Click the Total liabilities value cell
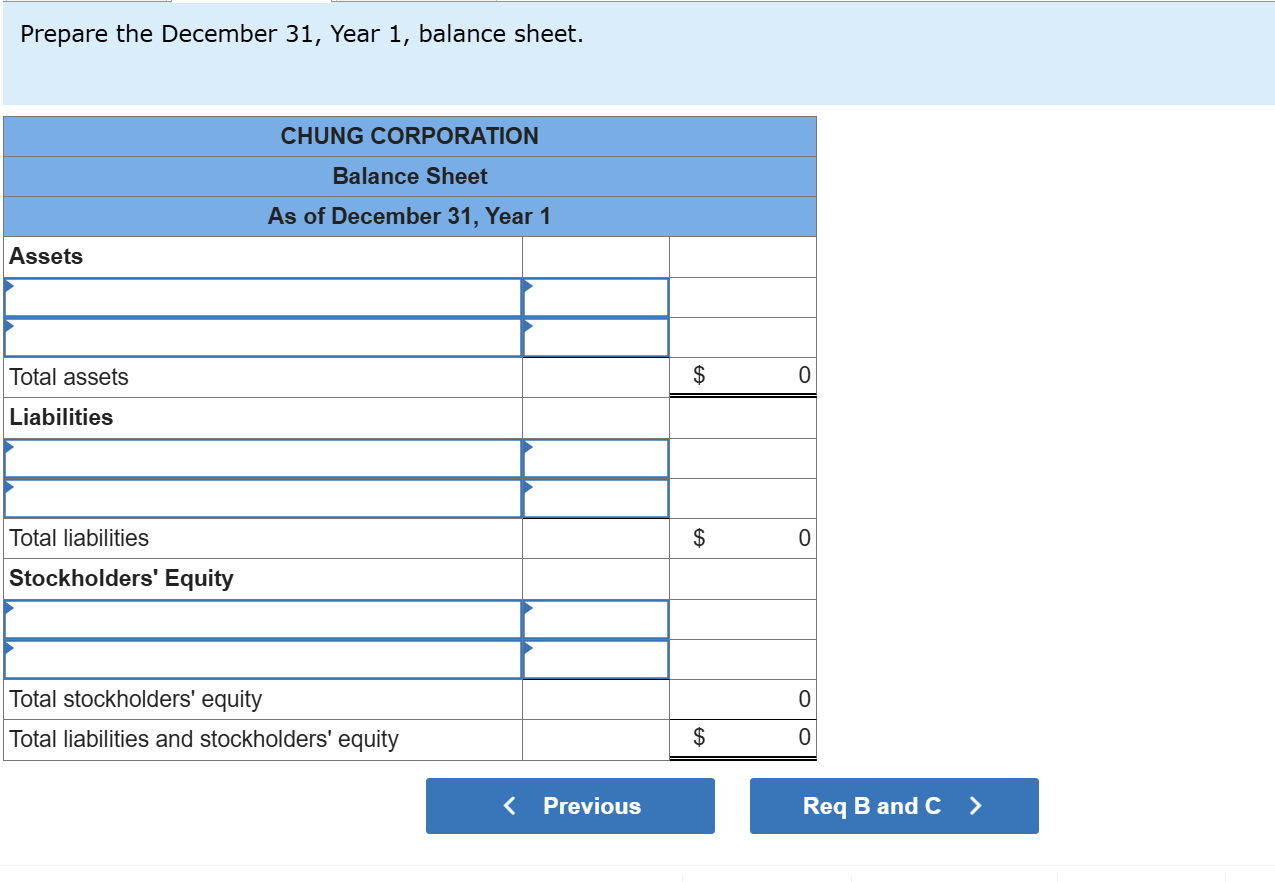 click(743, 538)
